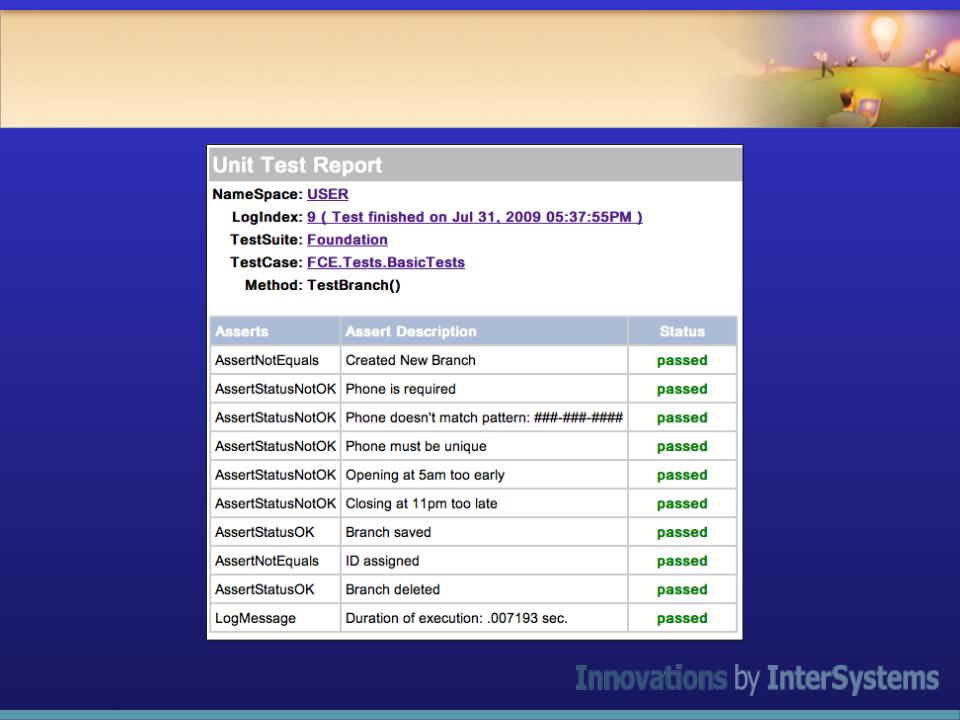Select the TestBranch() method text
The height and width of the screenshot is (720, 960).
354,285
